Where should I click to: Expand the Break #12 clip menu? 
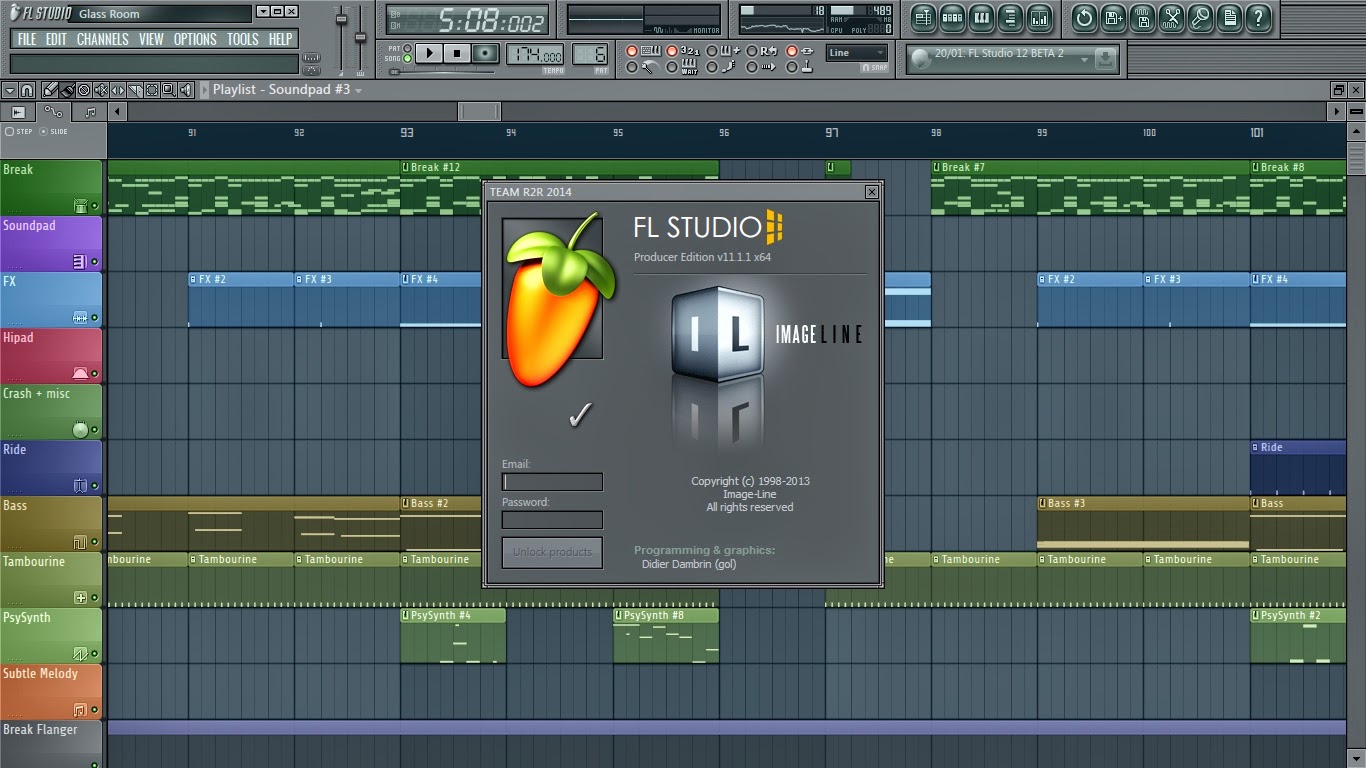point(406,167)
